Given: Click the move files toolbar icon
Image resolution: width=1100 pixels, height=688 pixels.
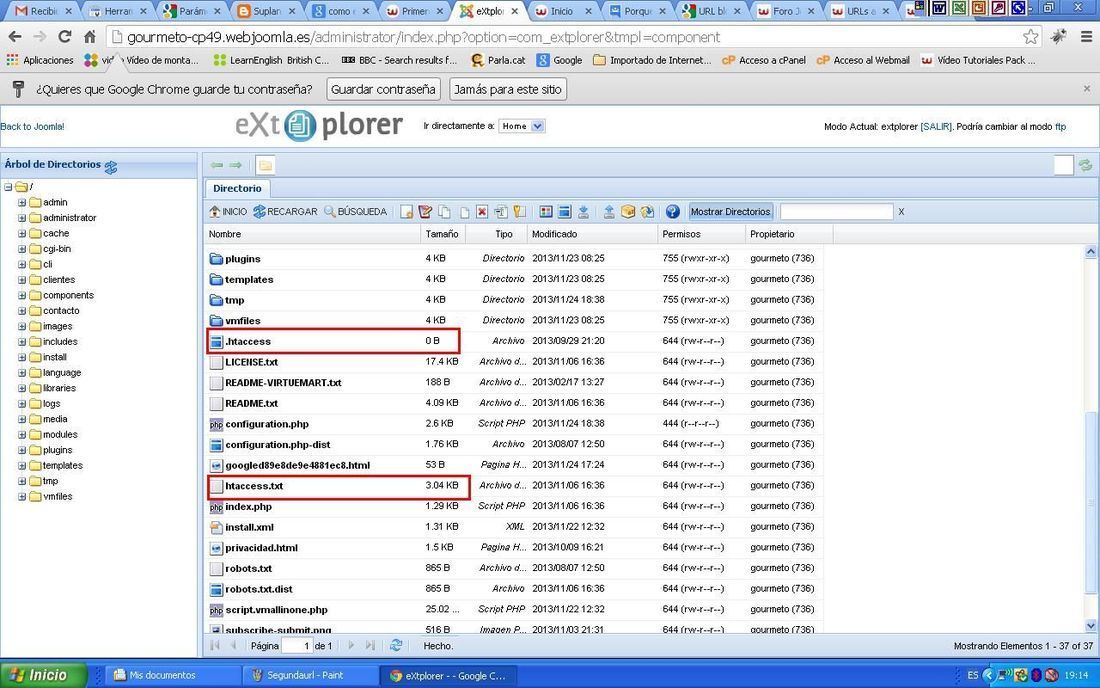Looking at the screenshot, I should pos(464,212).
